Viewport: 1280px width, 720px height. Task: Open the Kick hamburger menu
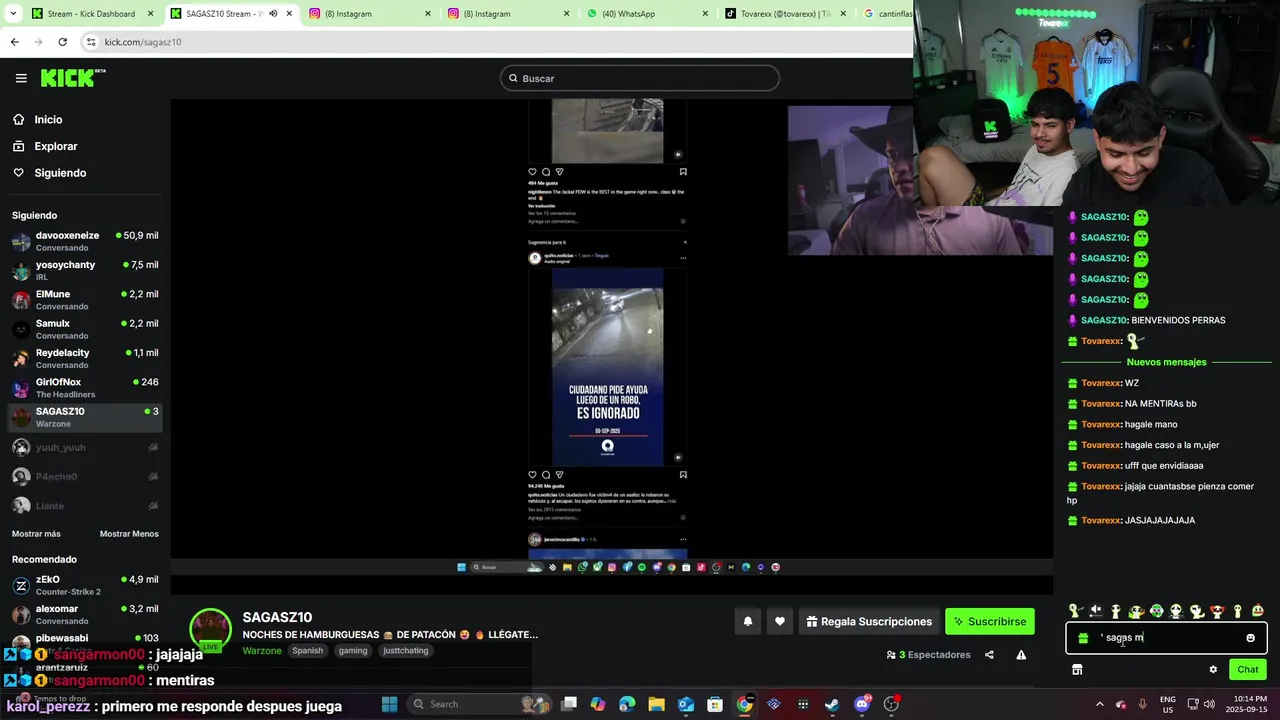(21, 78)
